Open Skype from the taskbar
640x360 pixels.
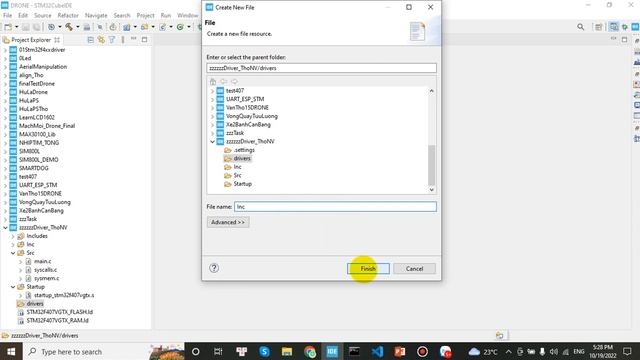coord(264,351)
